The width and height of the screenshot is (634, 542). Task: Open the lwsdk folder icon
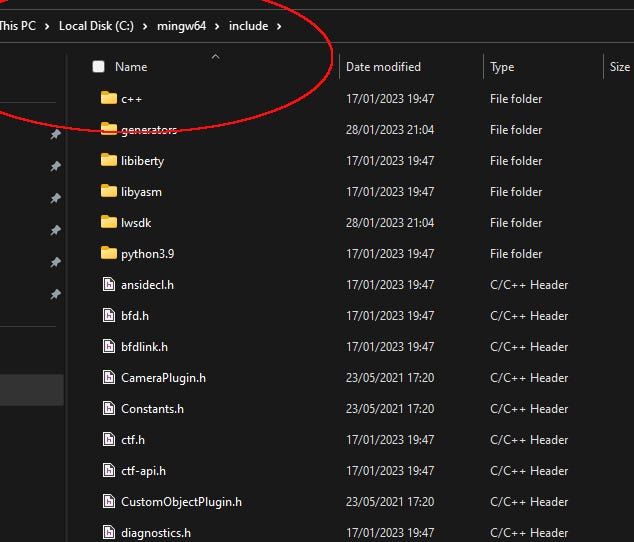109,222
